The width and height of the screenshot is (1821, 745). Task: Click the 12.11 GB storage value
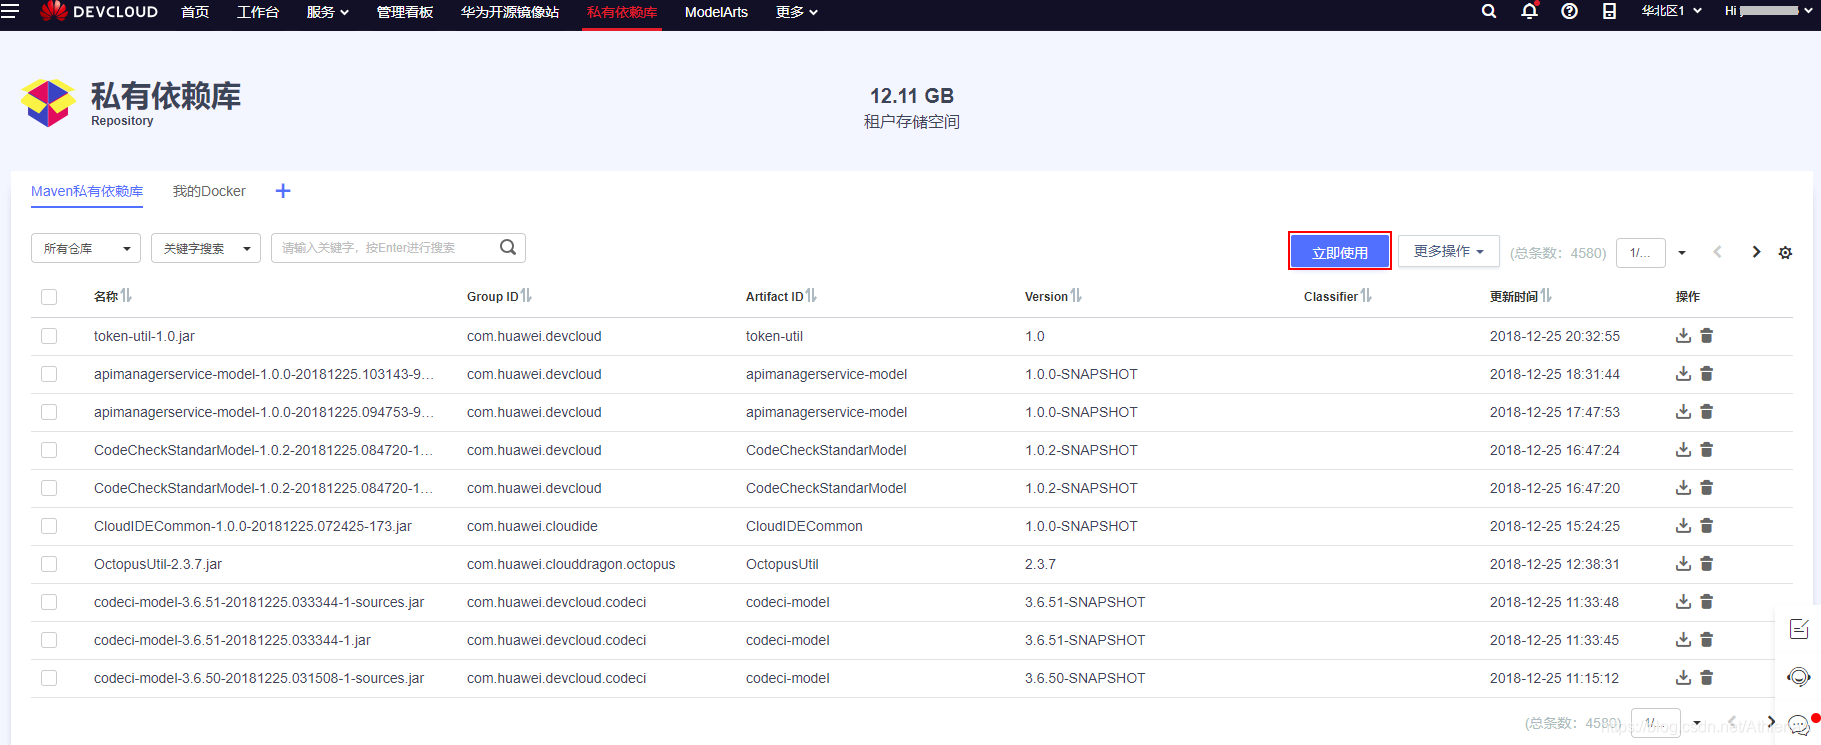[x=912, y=96]
